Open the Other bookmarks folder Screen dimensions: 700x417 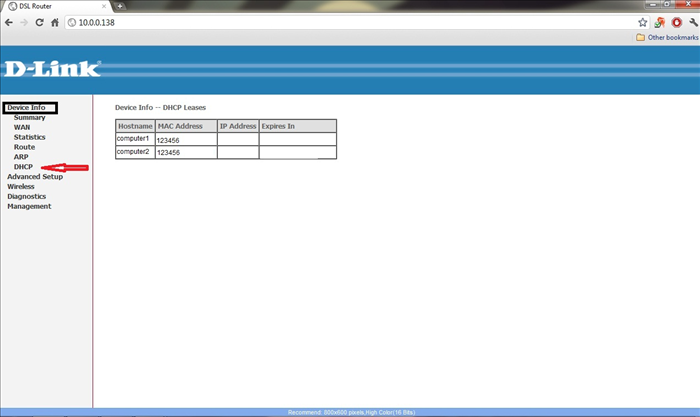click(x=667, y=37)
